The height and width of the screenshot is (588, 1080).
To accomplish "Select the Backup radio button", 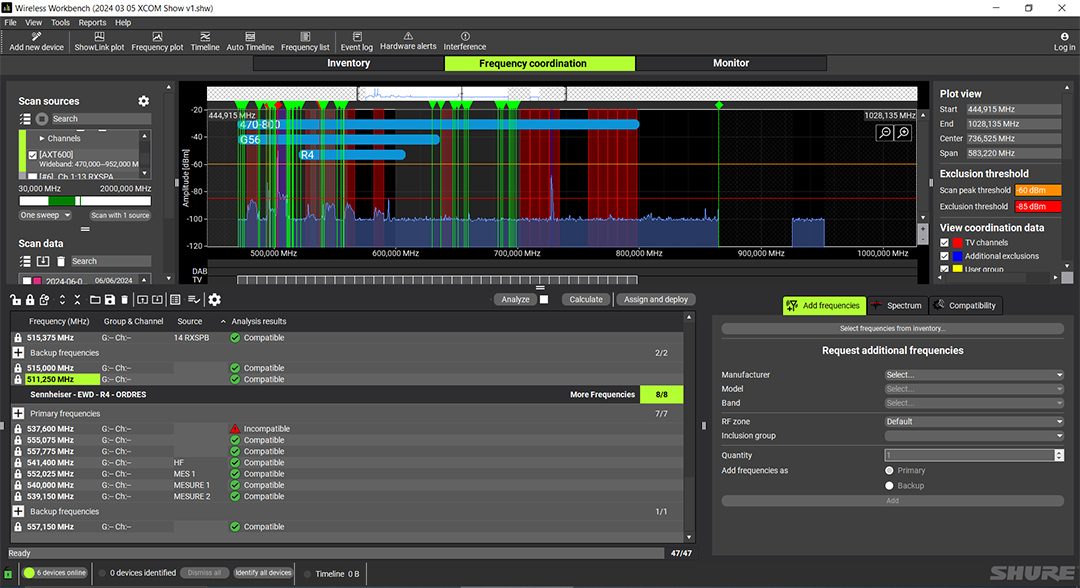I will (889, 485).
